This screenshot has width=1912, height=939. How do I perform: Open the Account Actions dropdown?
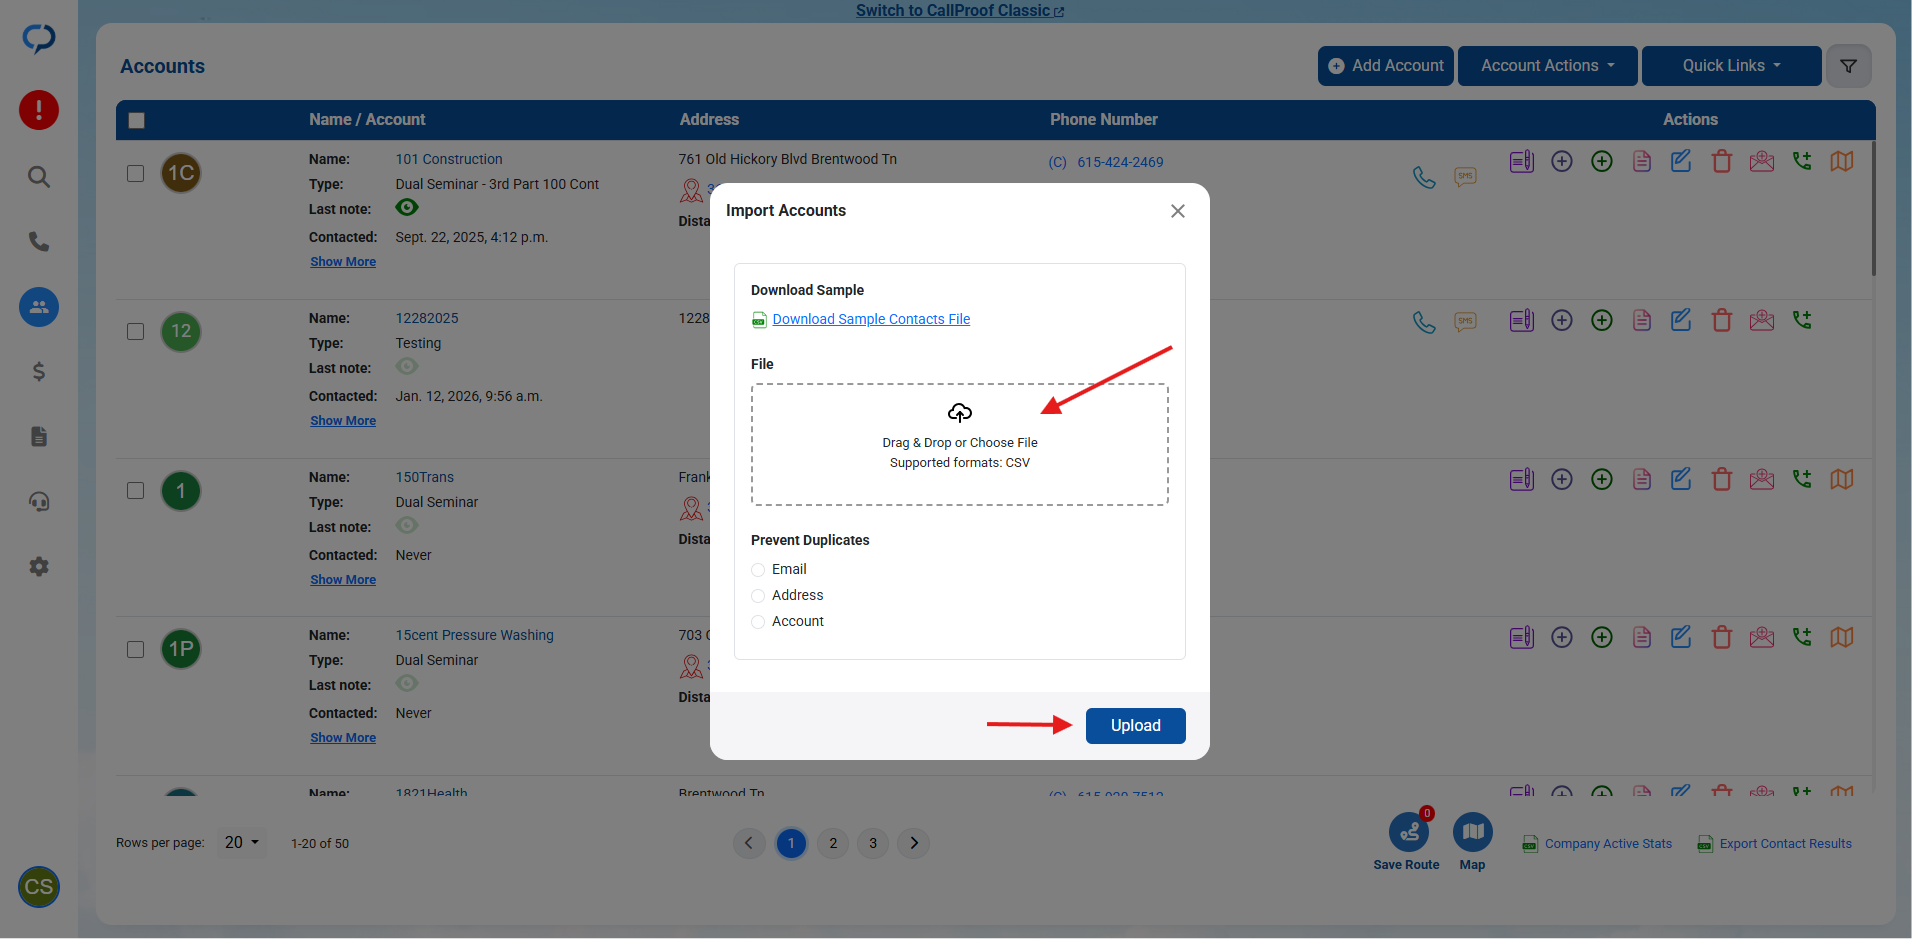(1547, 66)
